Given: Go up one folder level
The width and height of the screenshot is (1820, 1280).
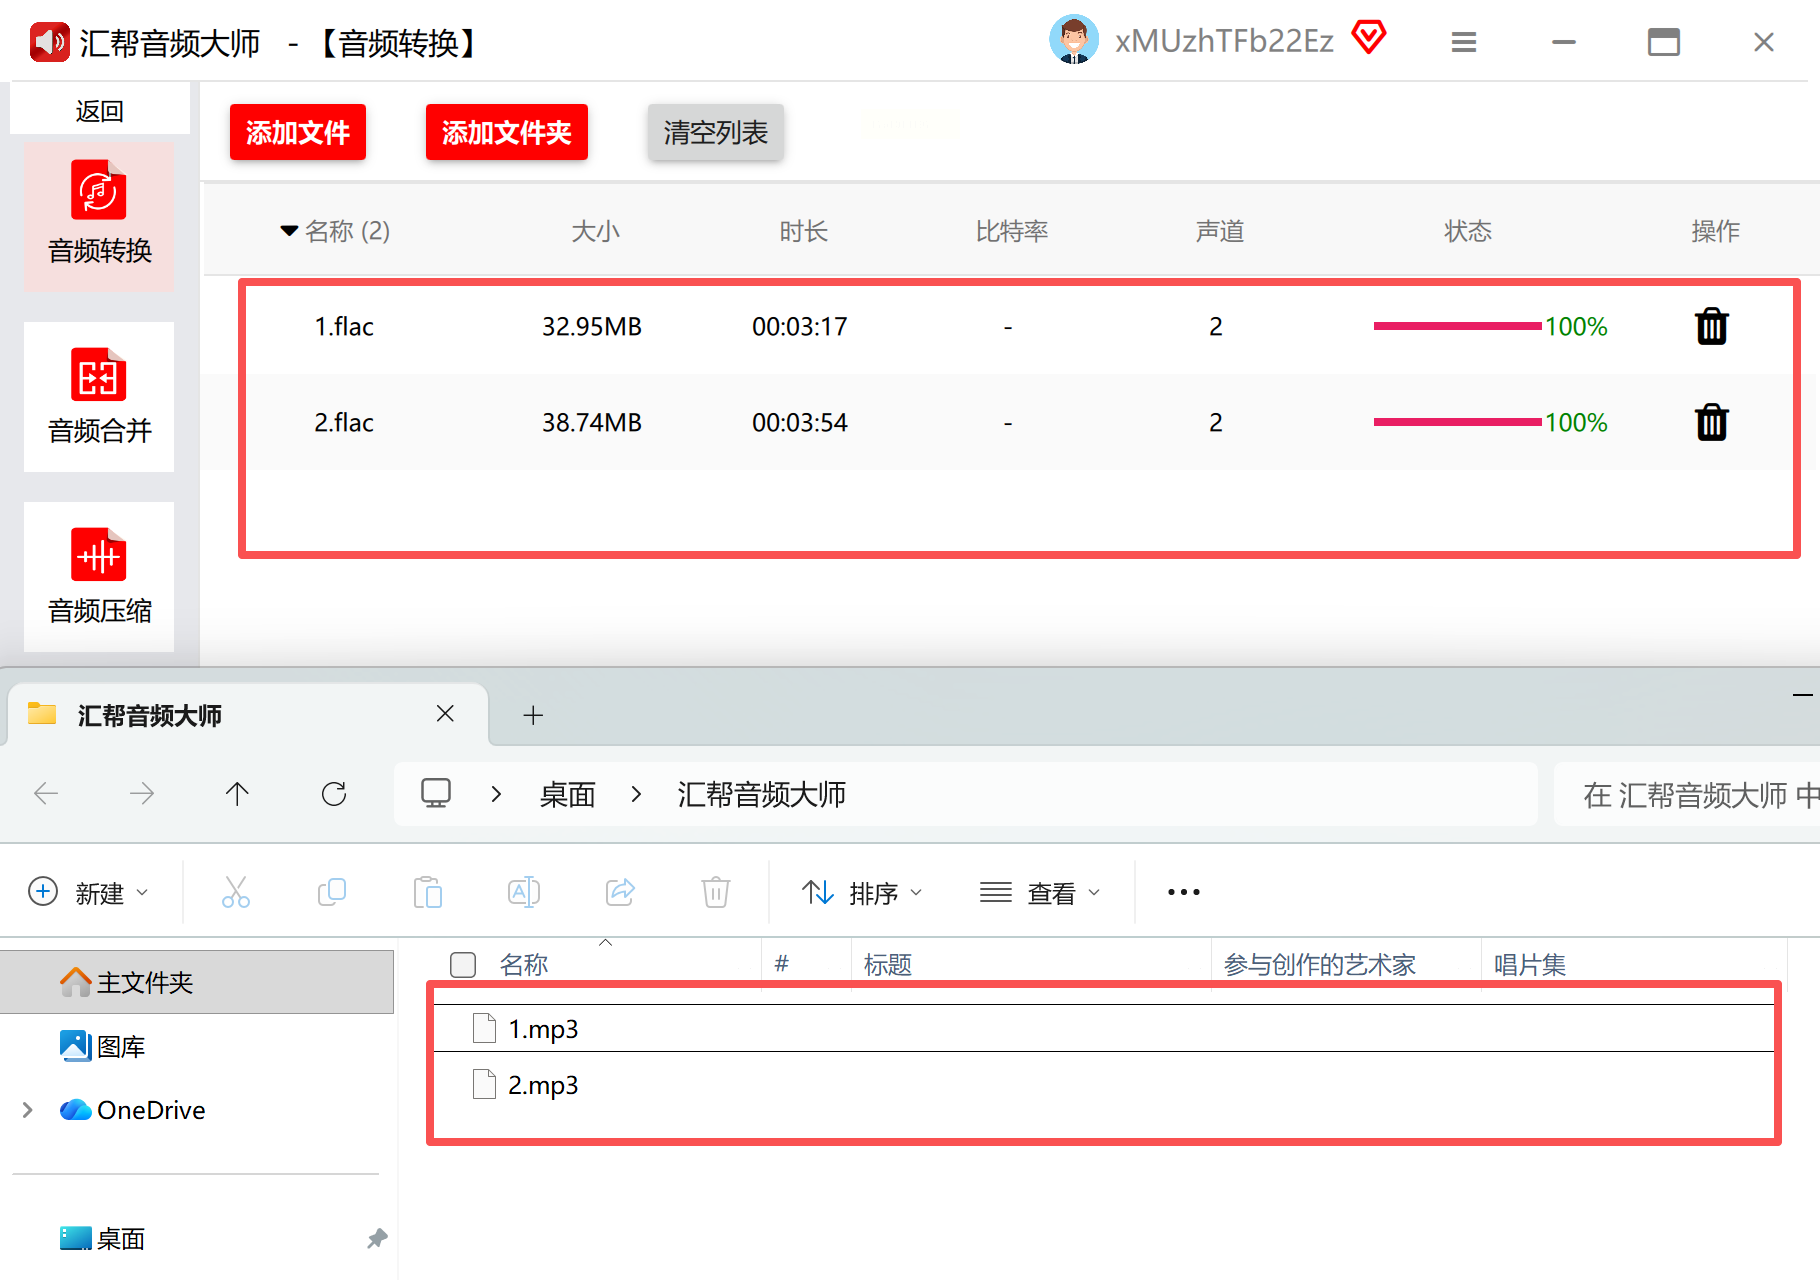Looking at the screenshot, I should coord(237,794).
